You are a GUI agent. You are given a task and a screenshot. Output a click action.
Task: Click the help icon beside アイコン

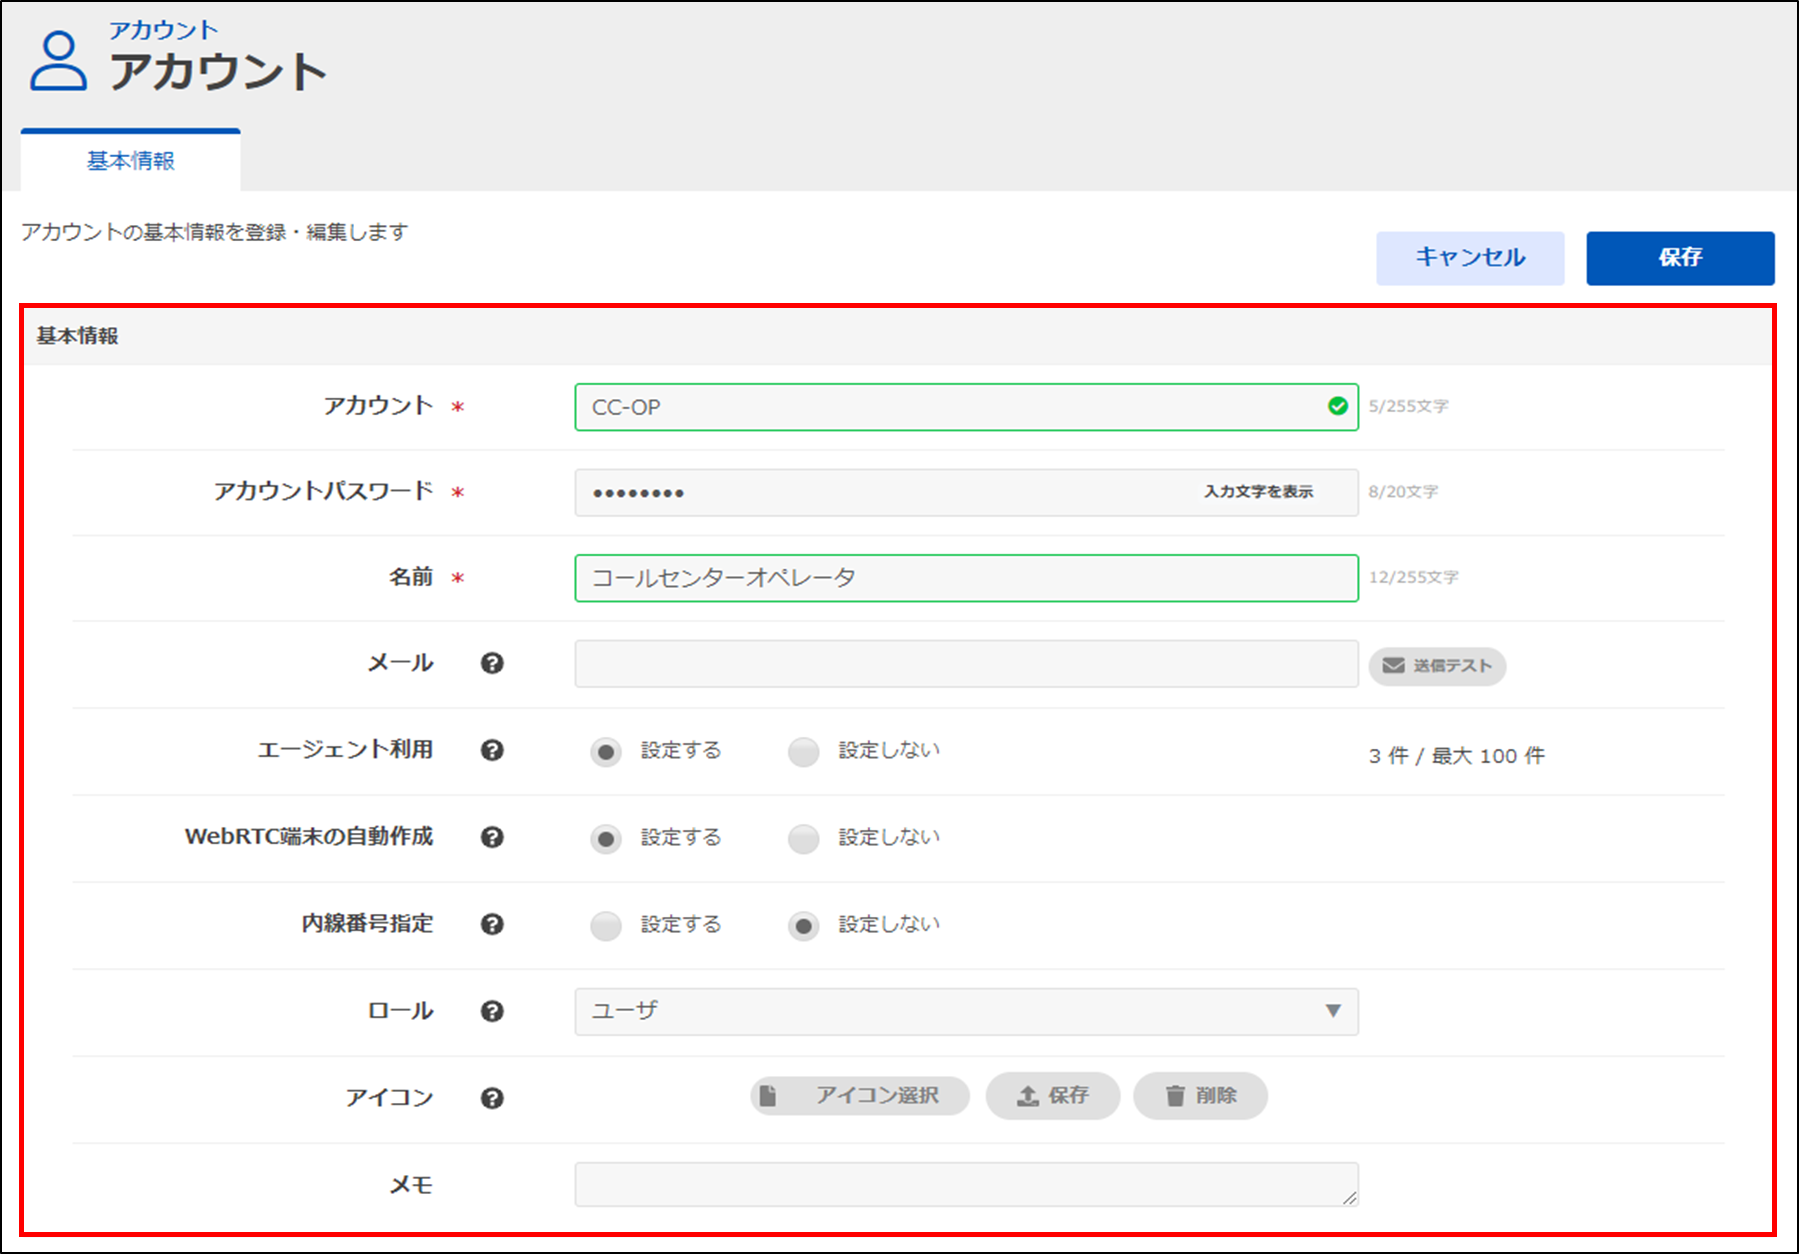pyautogui.click(x=491, y=1098)
